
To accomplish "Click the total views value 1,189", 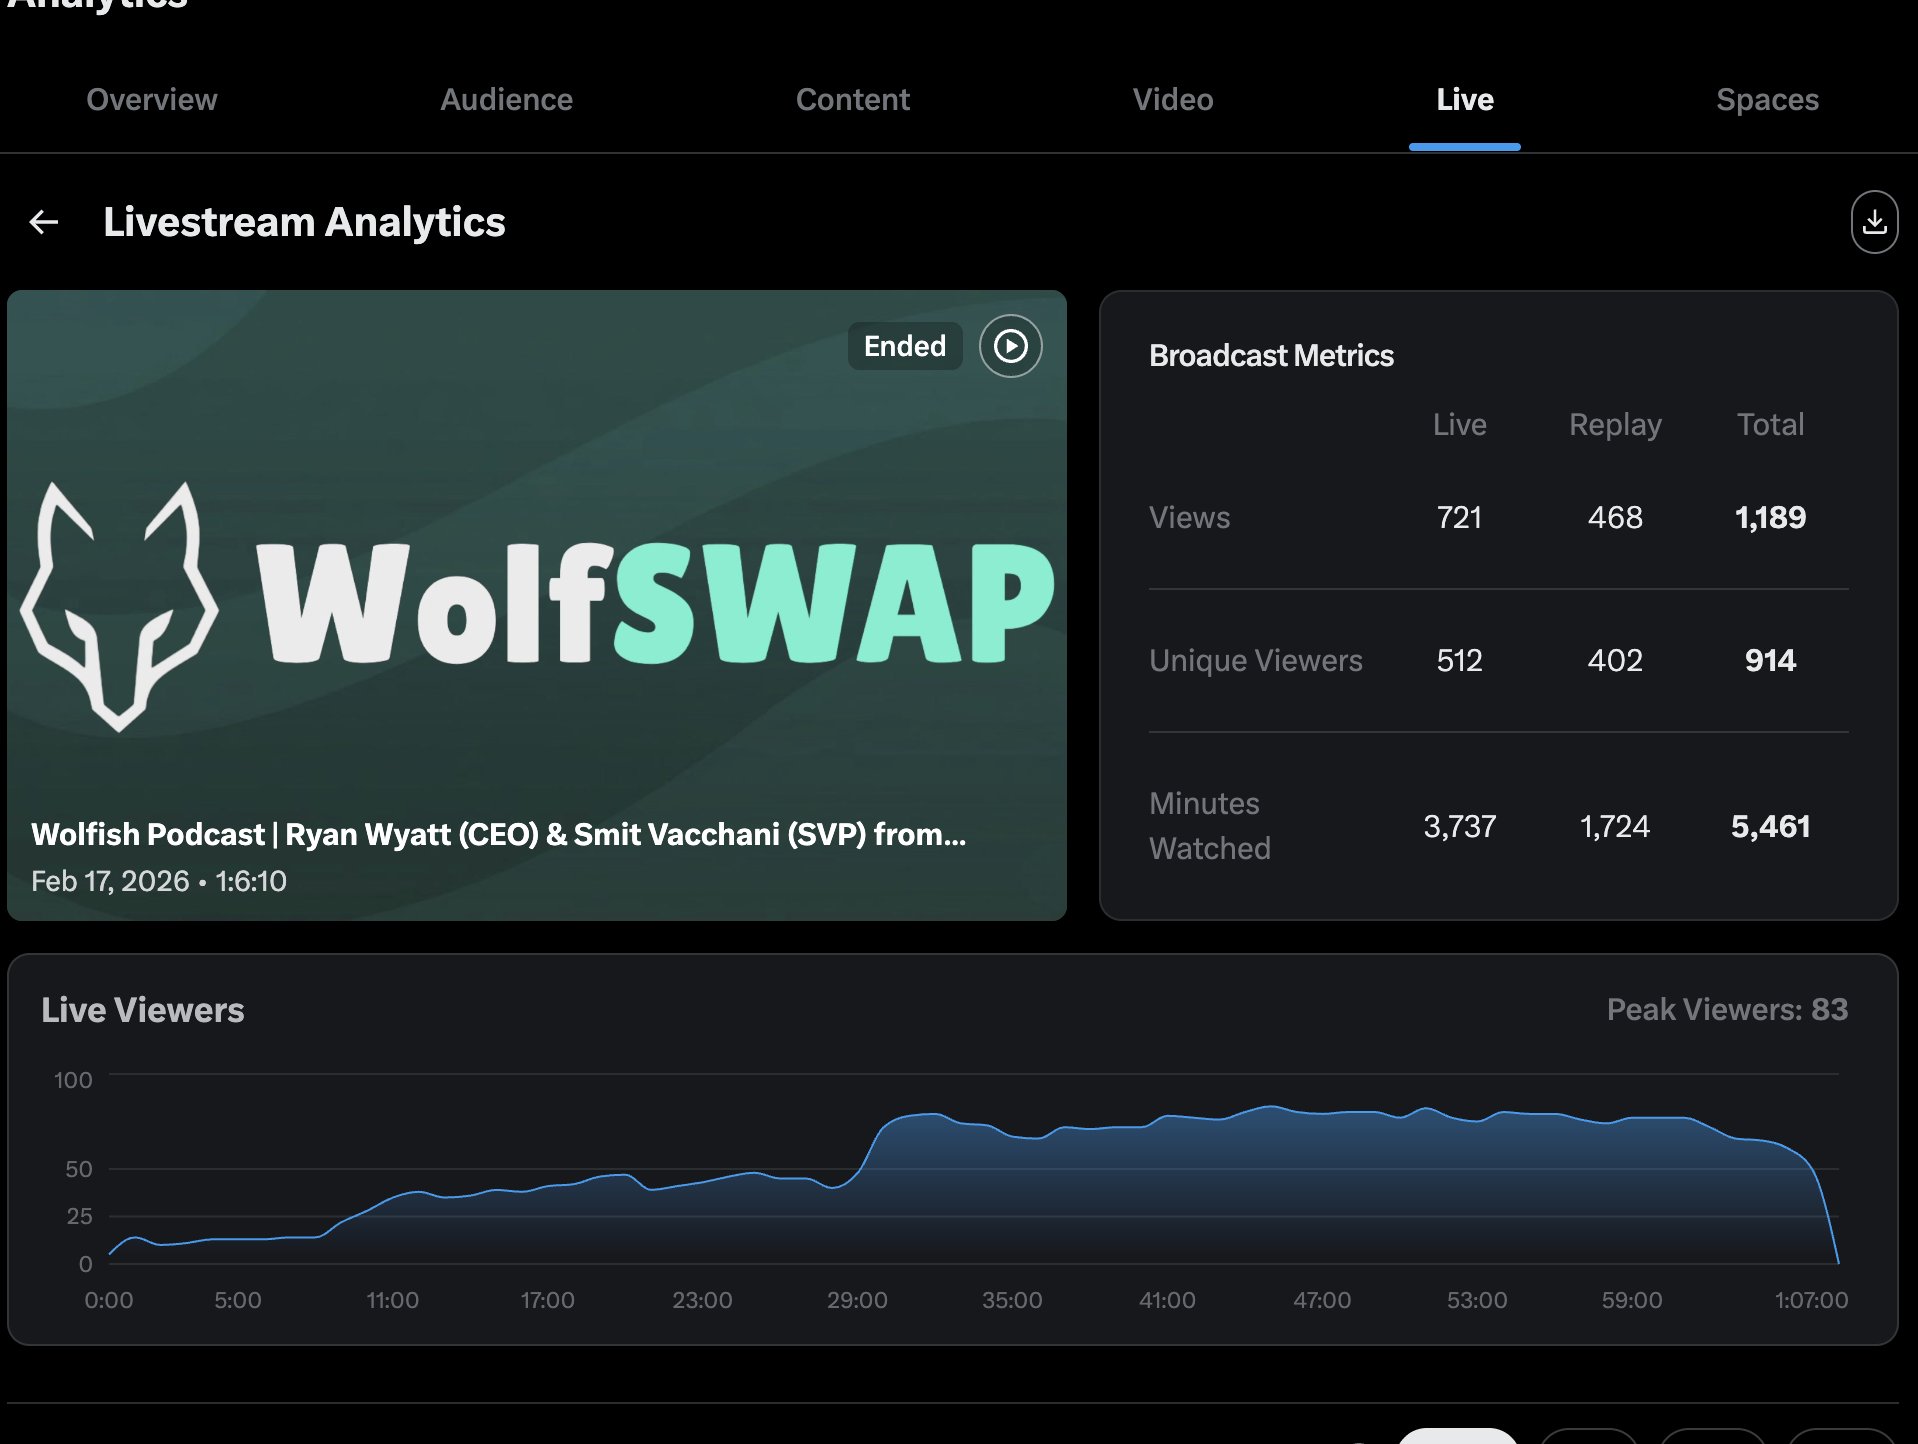I will (x=1769, y=517).
